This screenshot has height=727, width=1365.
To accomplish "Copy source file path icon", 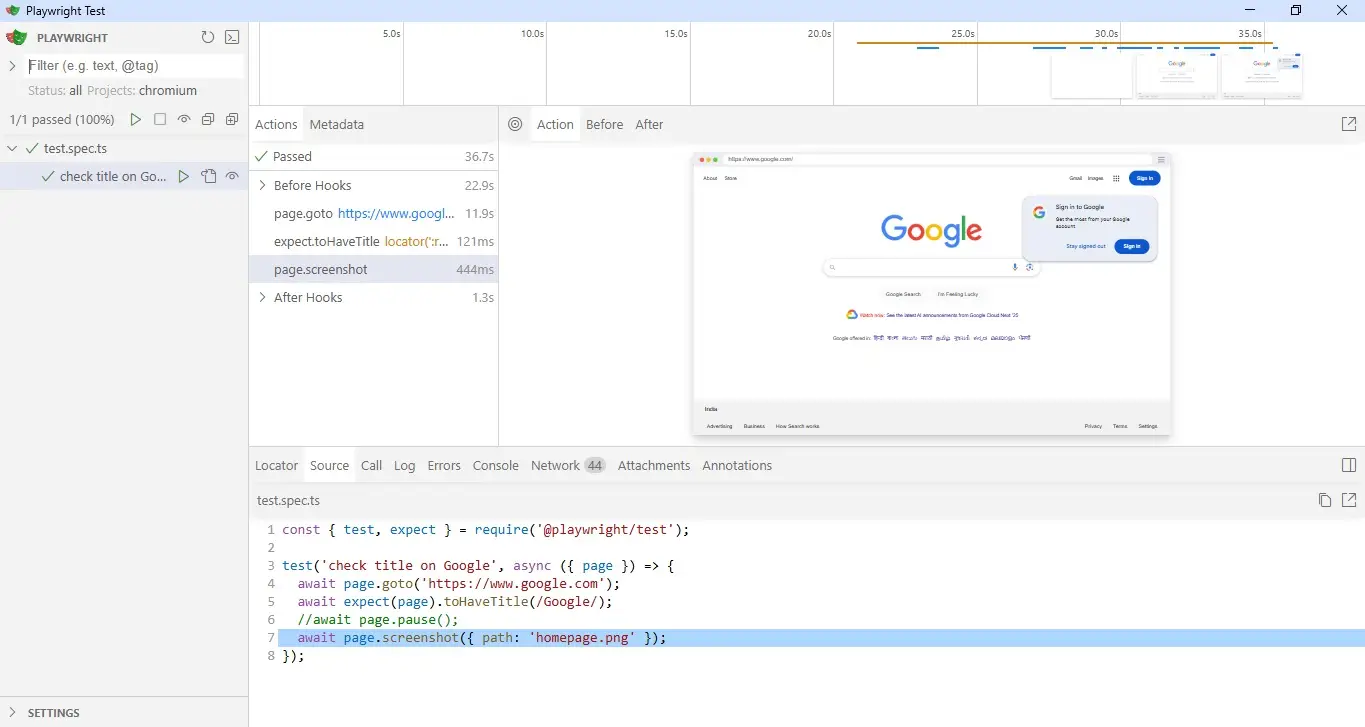I will 1324,500.
